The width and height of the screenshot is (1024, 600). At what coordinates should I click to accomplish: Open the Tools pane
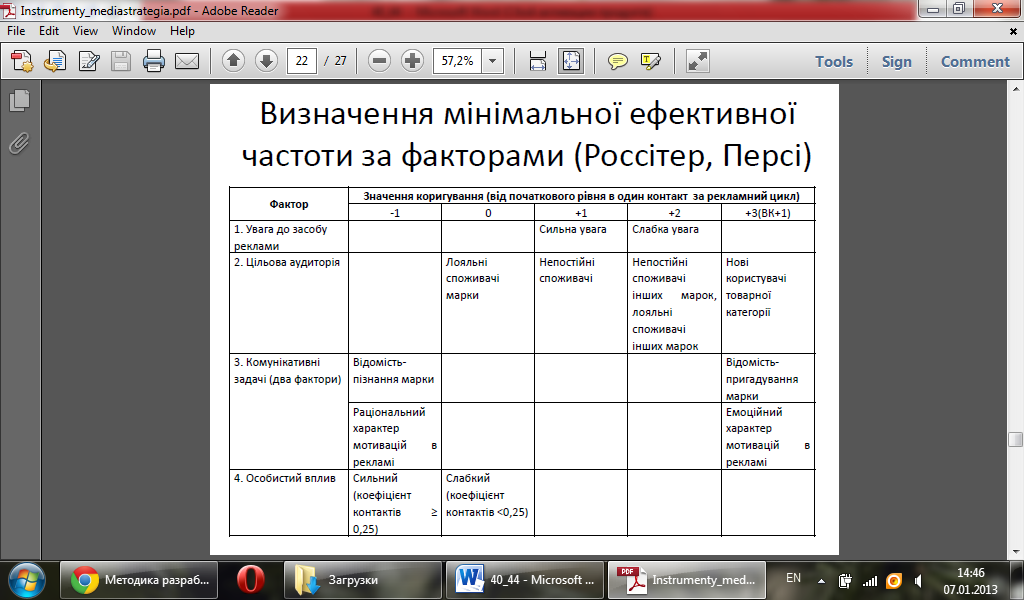834,61
